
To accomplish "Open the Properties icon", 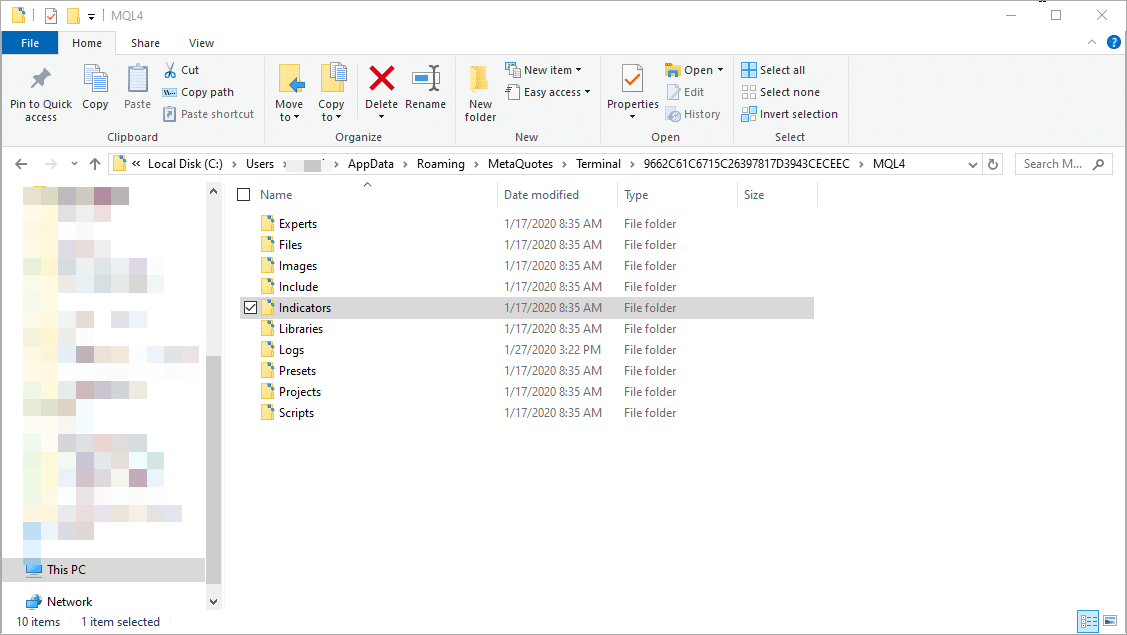I will pos(632,79).
